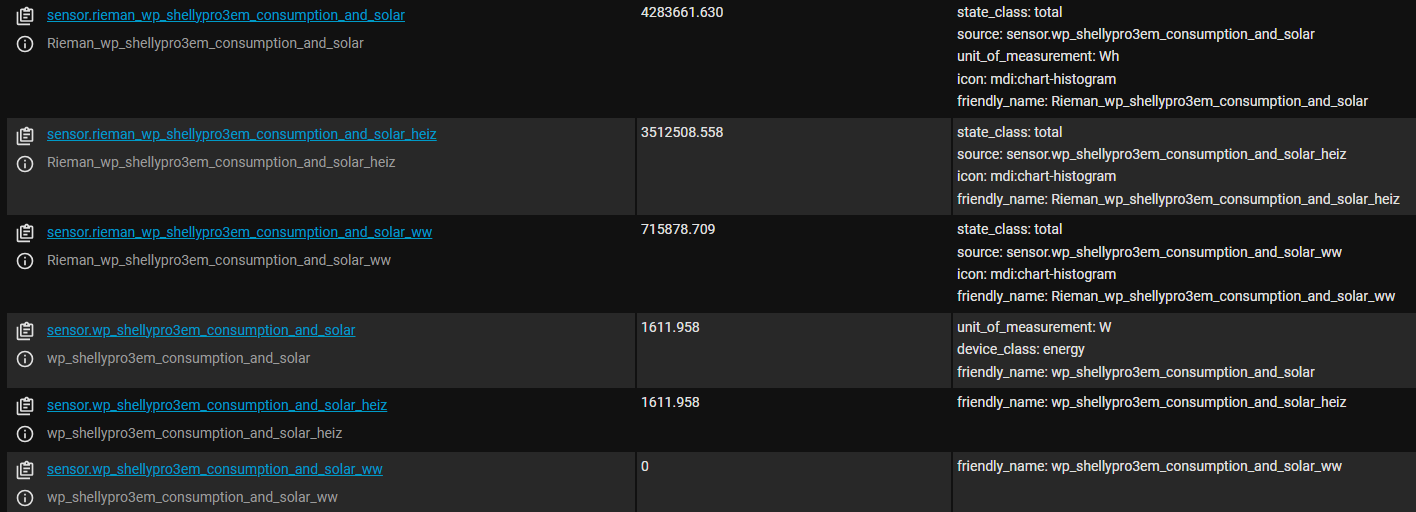The height and width of the screenshot is (512, 1416).
Task: Show more info for Rieman_wp_shellypro3em_consumption_and_solar
Action: 26,44
